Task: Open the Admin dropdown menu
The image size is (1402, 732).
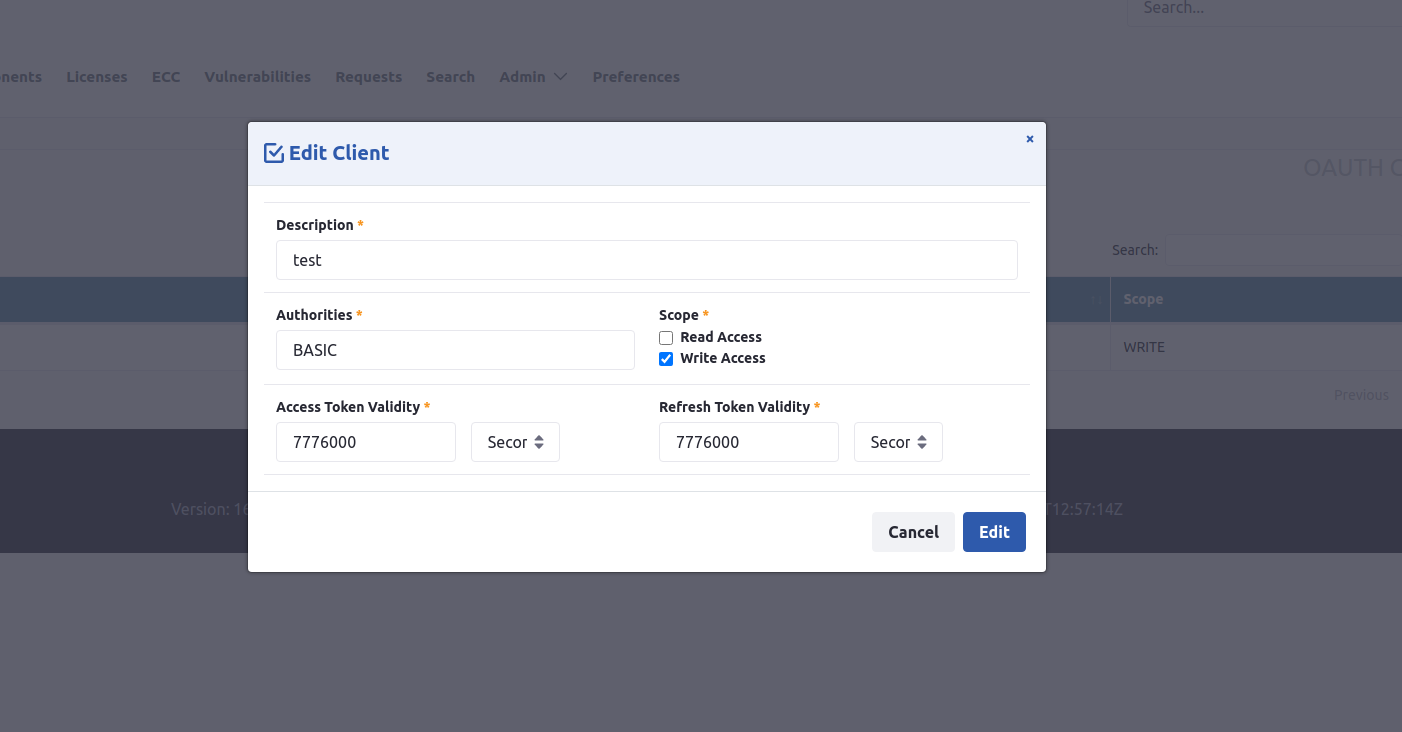Action: pyautogui.click(x=532, y=76)
